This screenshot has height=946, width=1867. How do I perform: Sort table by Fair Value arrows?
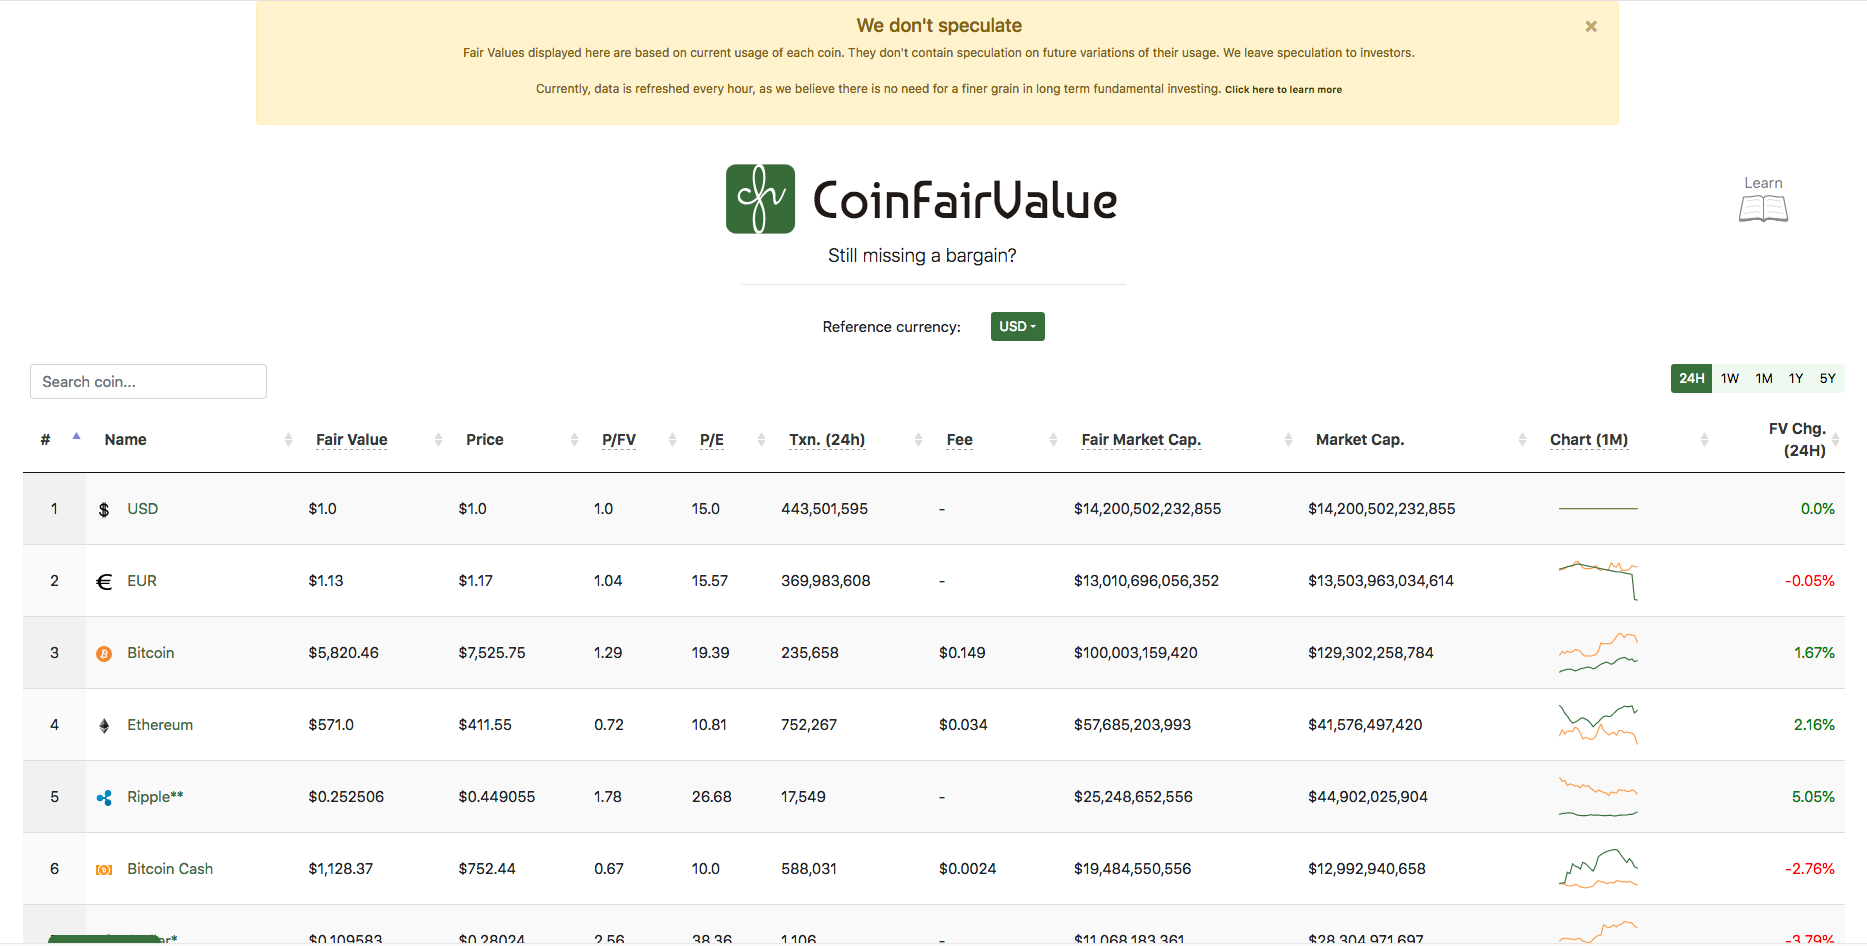pos(438,440)
